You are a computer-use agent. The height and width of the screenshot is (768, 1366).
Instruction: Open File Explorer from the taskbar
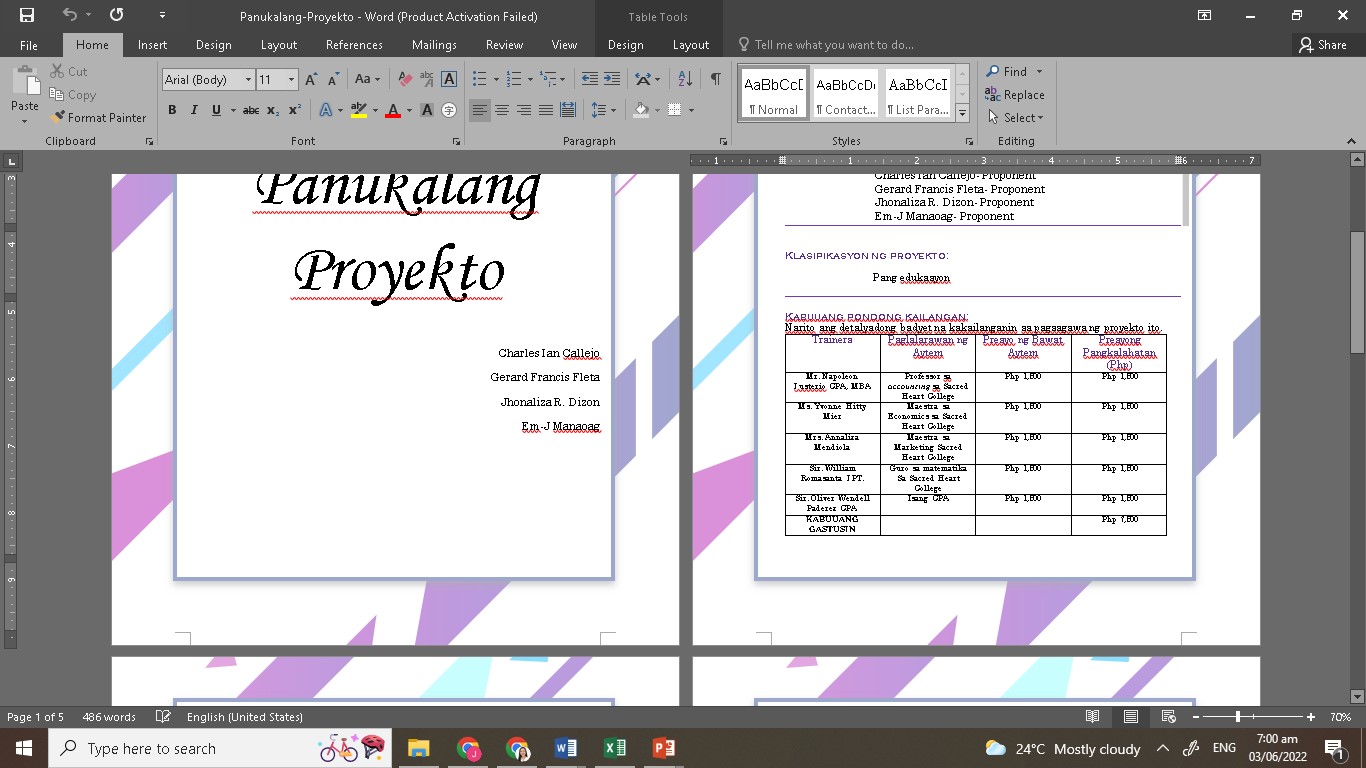click(418, 748)
